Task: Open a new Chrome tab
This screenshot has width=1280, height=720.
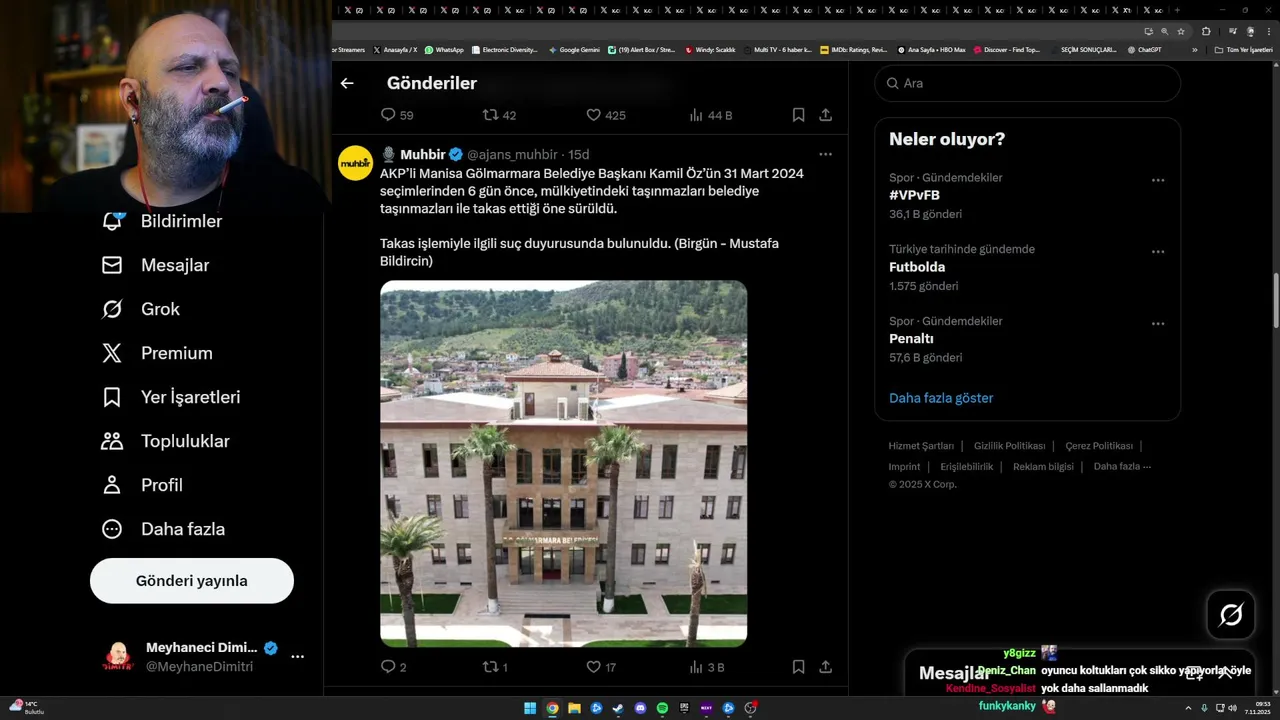Action: tap(1177, 10)
